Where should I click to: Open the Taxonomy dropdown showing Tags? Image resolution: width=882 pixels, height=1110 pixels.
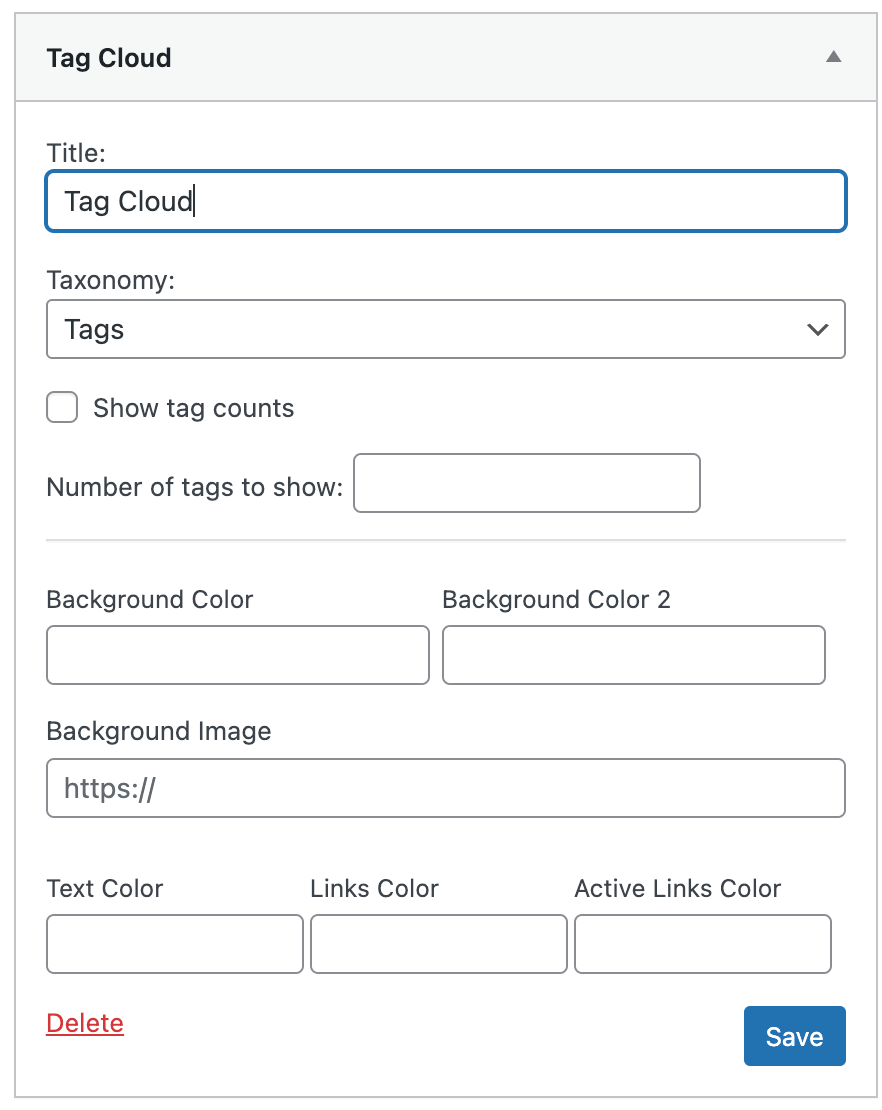(445, 329)
